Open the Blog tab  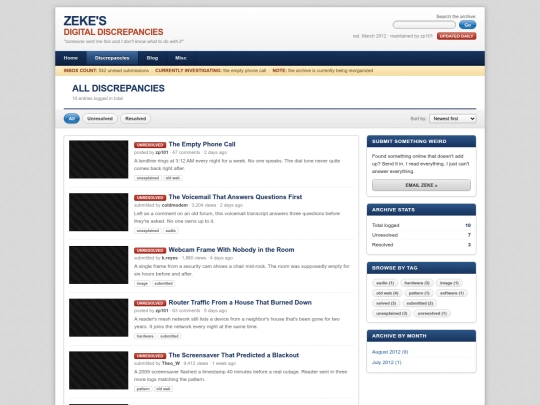(x=152, y=58)
